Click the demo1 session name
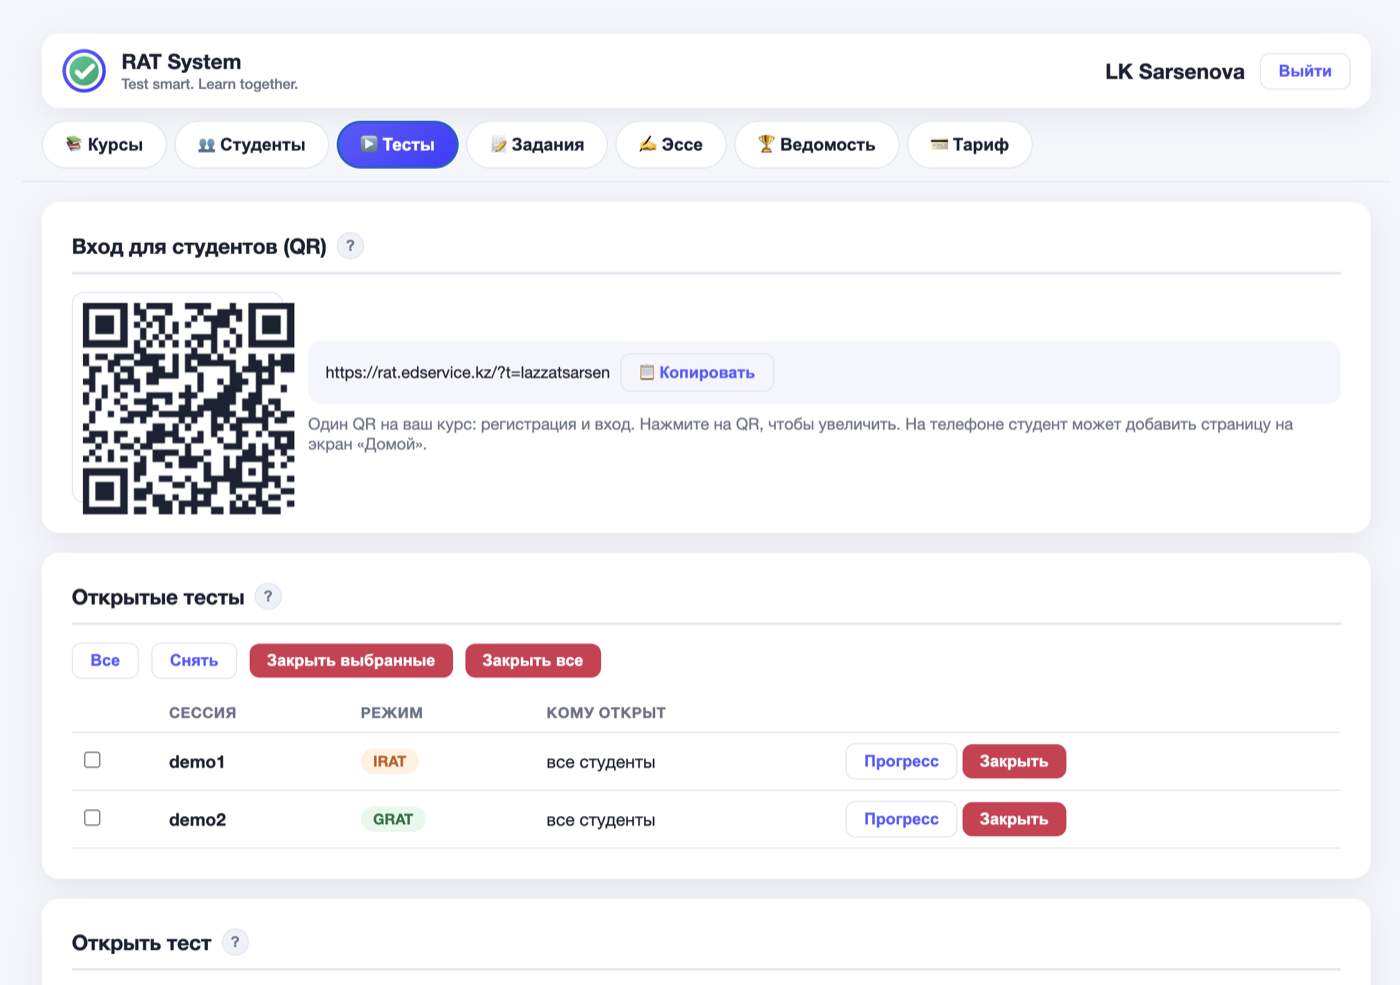The image size is (1400, 985). coord(197,762)
